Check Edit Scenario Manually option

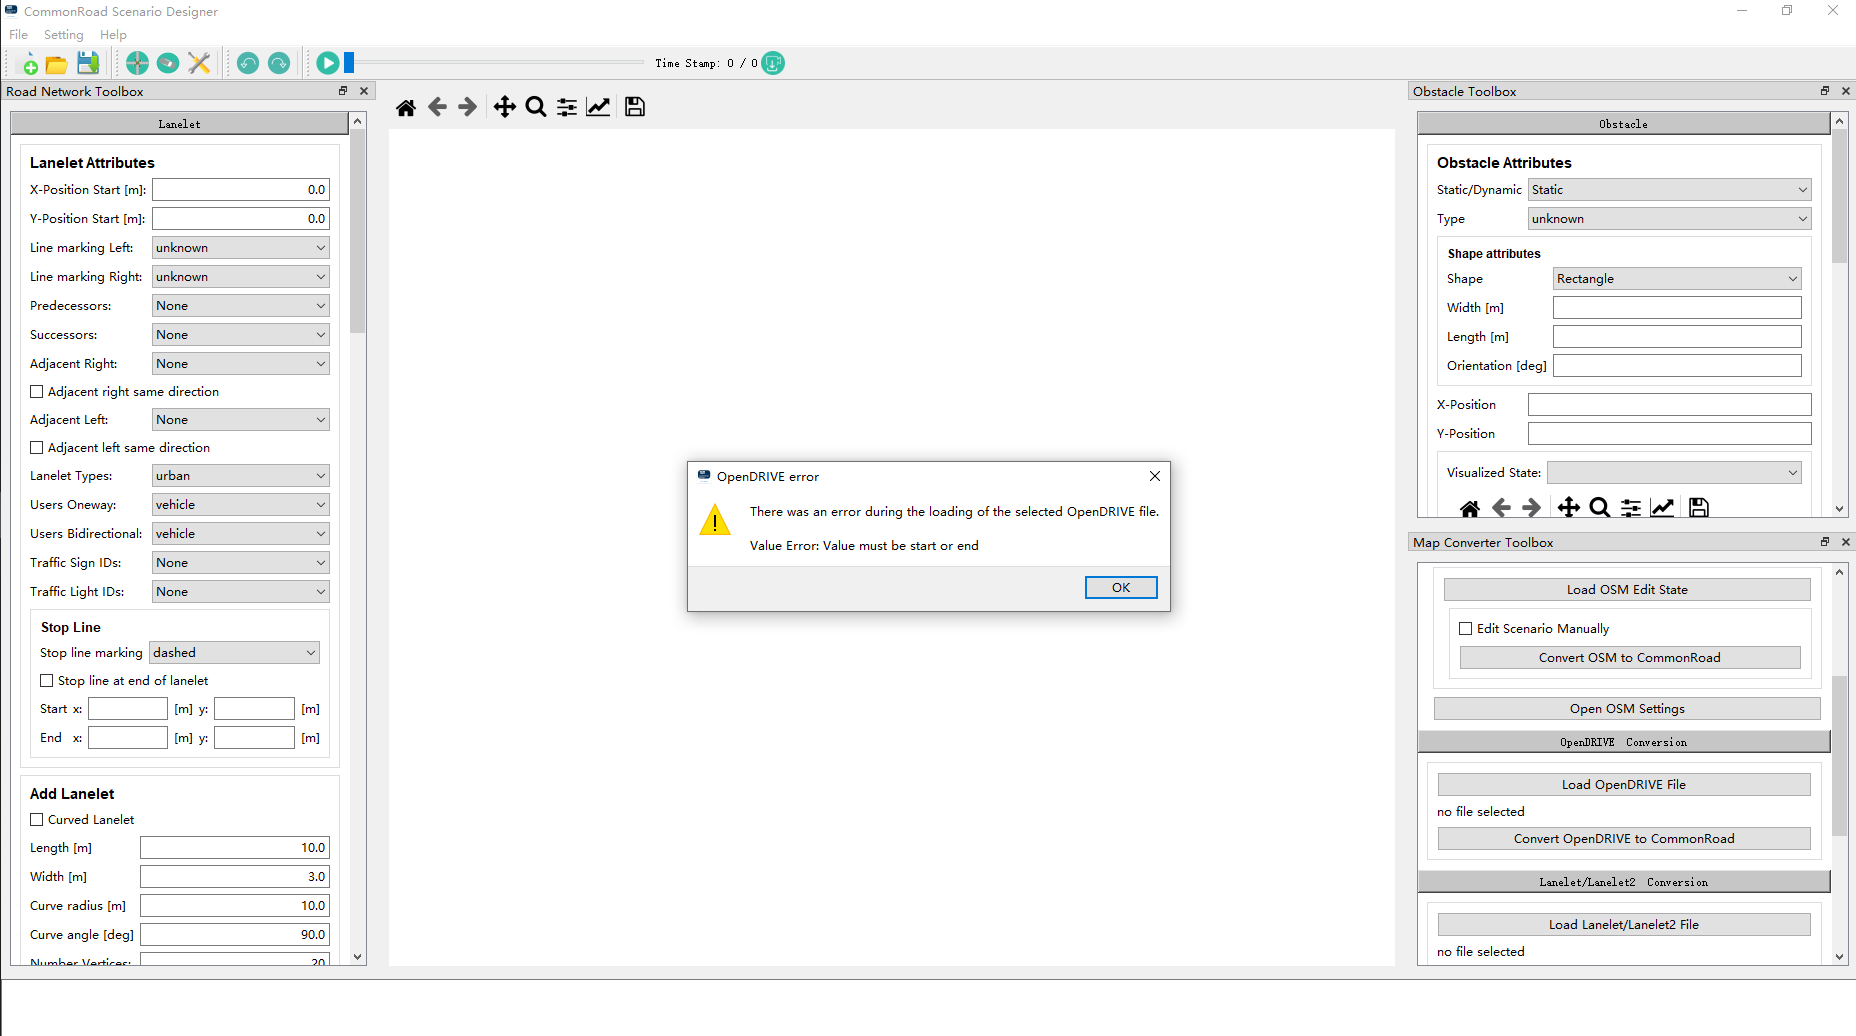point(1466,629)
